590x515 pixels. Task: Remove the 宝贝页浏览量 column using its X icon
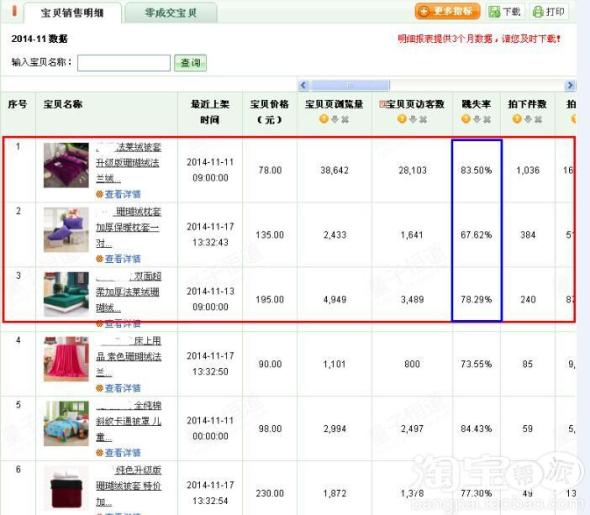coord(345,119)
